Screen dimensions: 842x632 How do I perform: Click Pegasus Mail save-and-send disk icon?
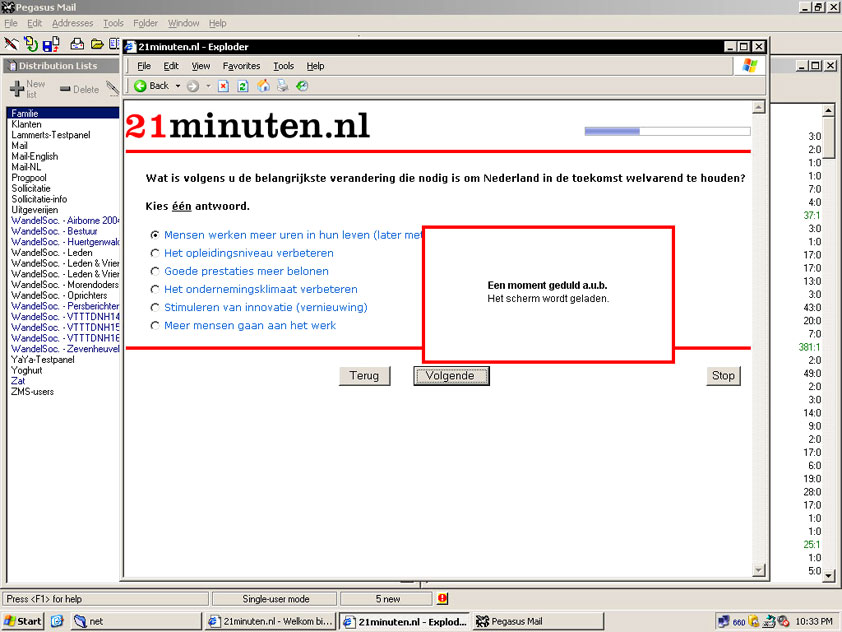tap(51, 44)
